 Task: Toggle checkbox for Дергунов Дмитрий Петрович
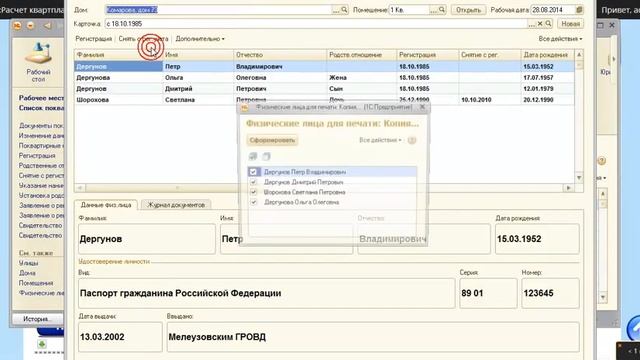253,182
